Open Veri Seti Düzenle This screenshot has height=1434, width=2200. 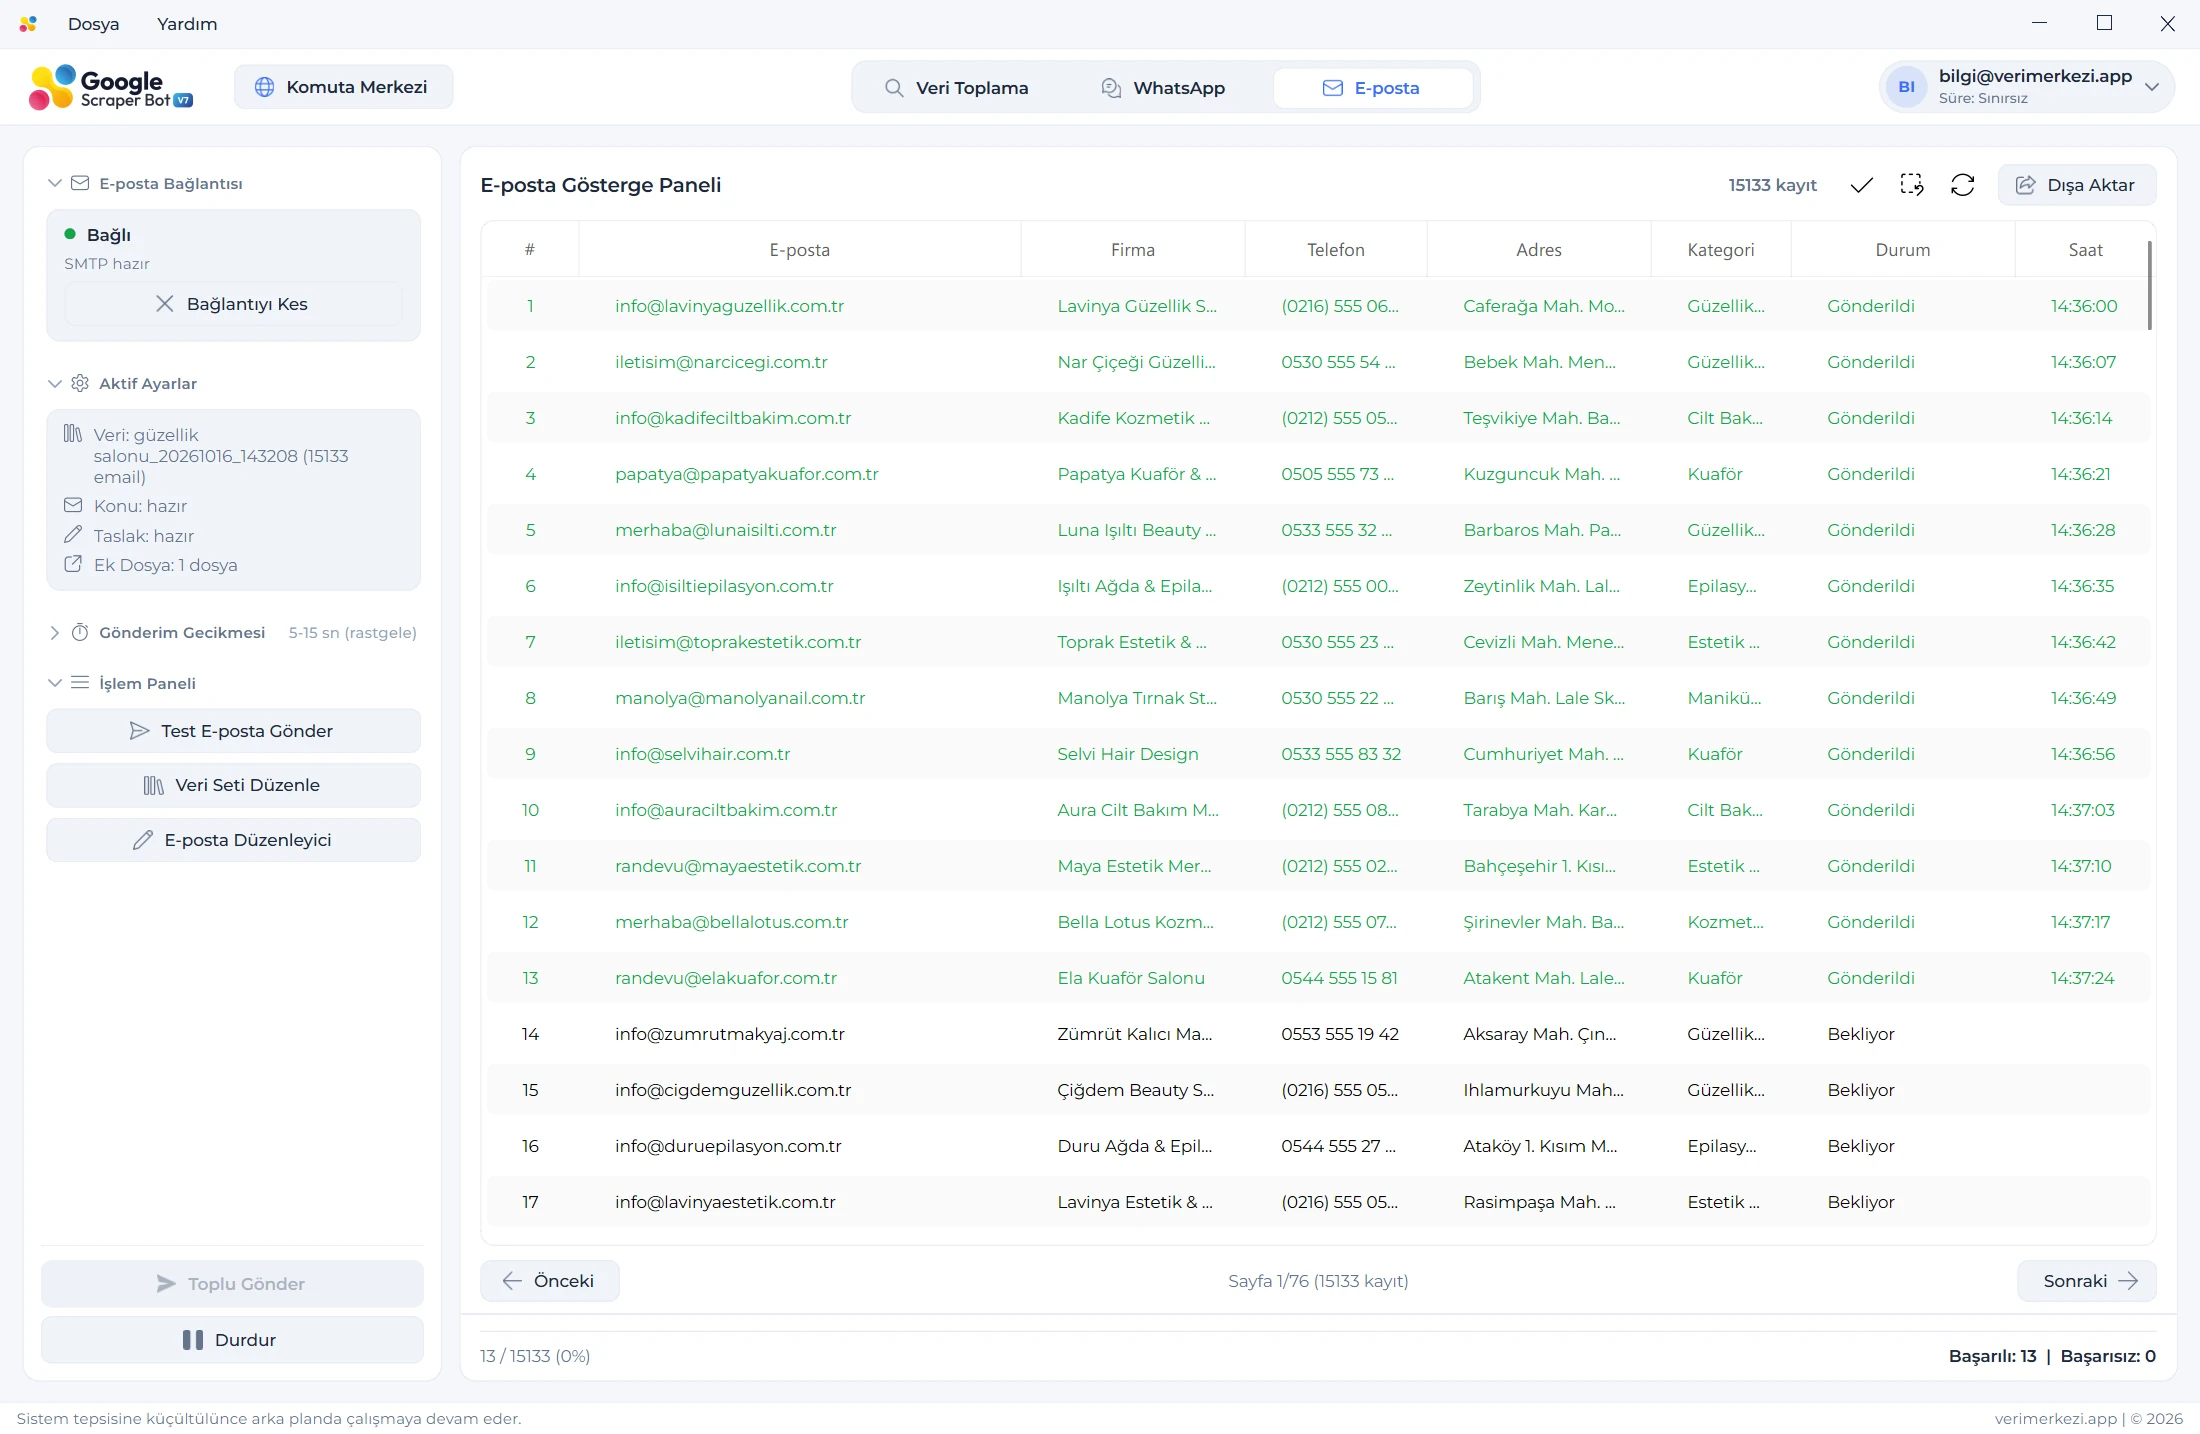pyautogui.click(x=233, y=785)
